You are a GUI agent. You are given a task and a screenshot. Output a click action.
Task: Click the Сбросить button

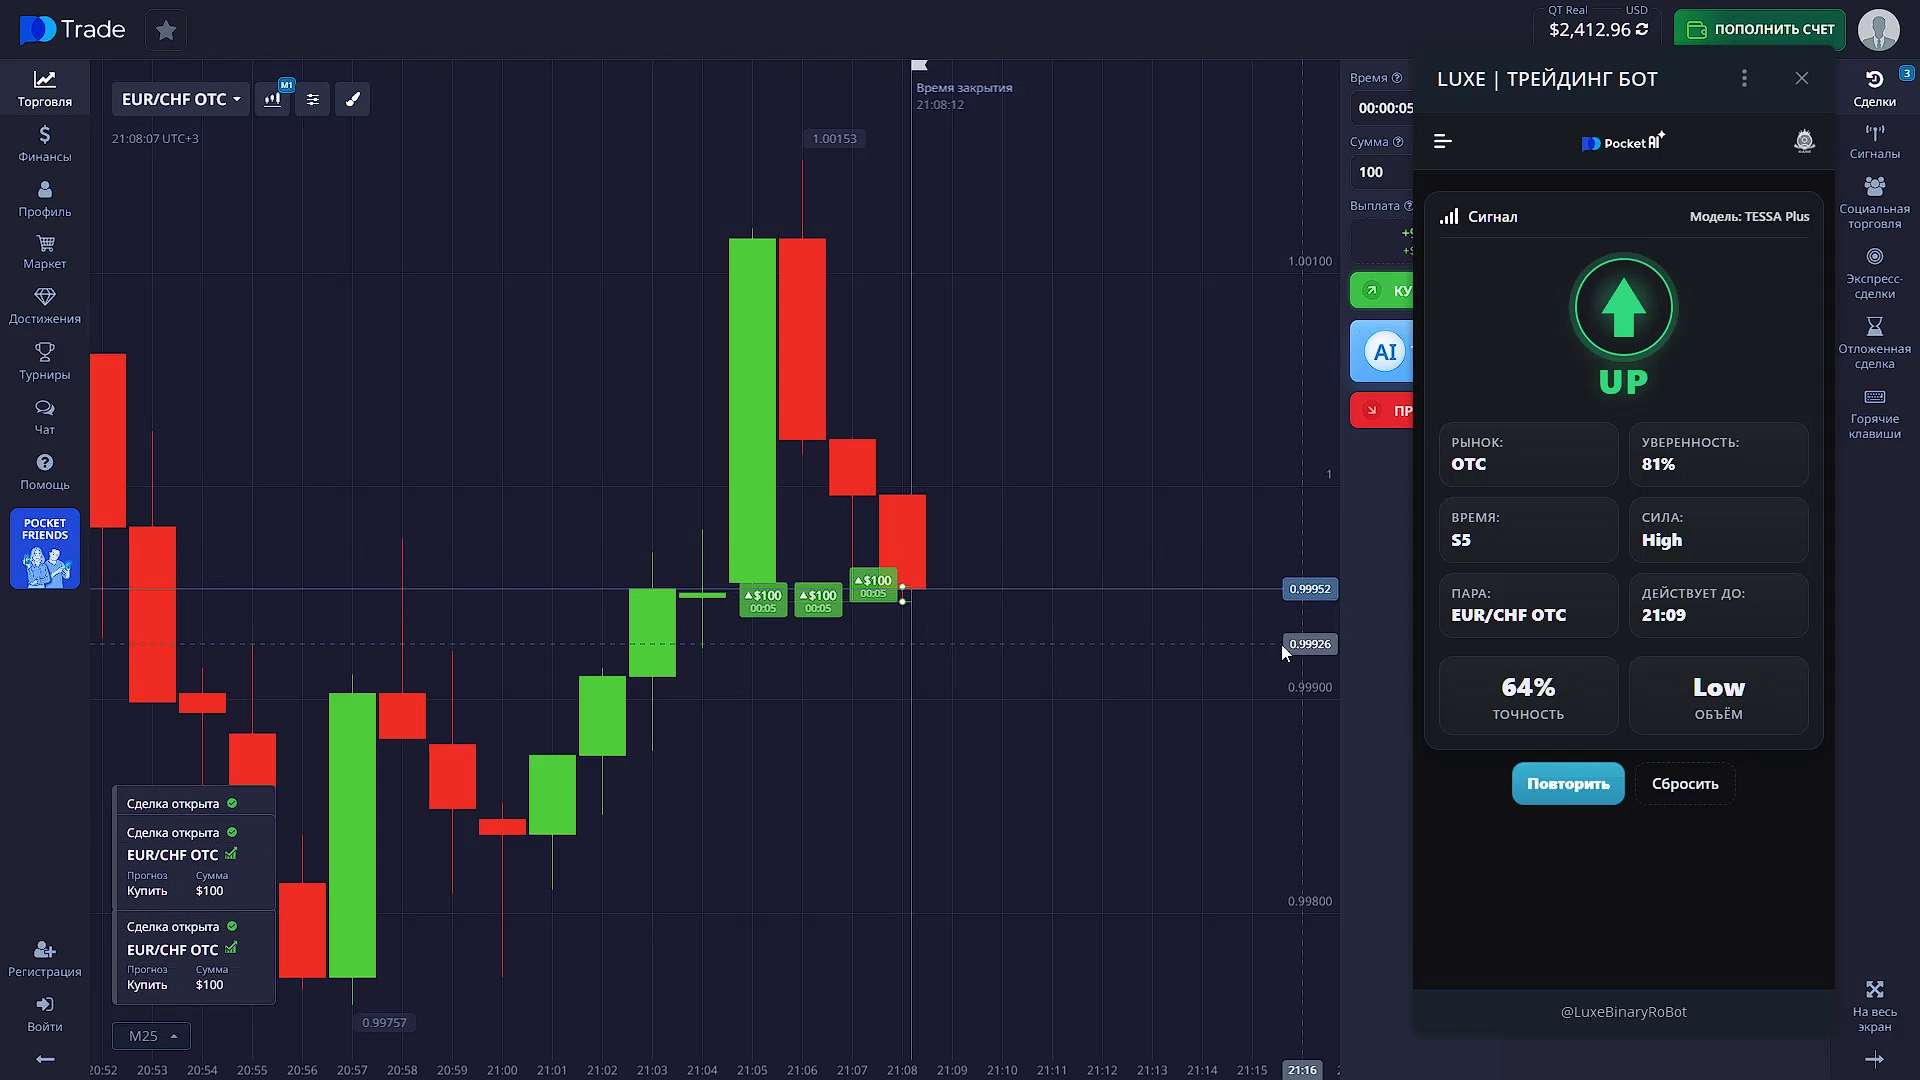point(1684,784)
